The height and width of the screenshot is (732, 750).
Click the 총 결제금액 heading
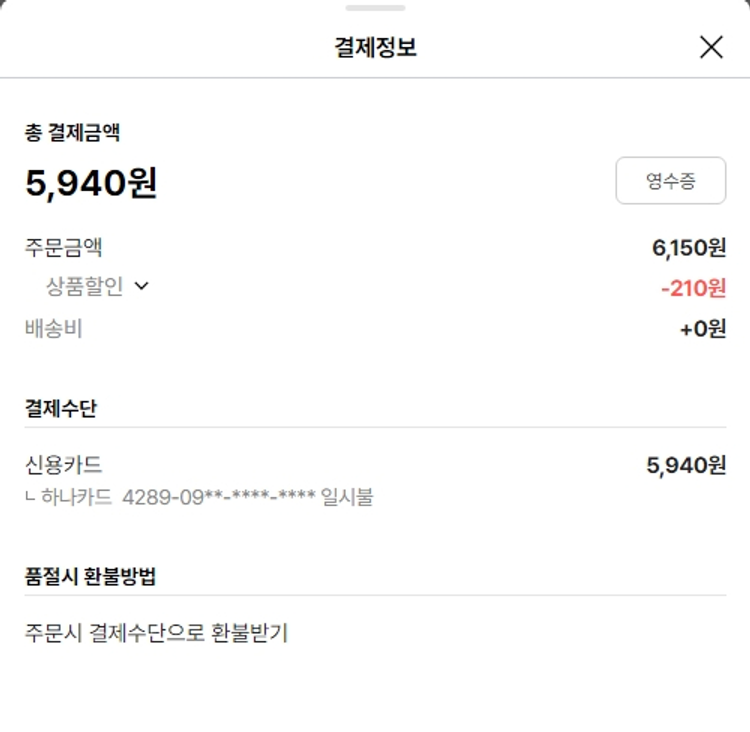(x=73, y=133)
